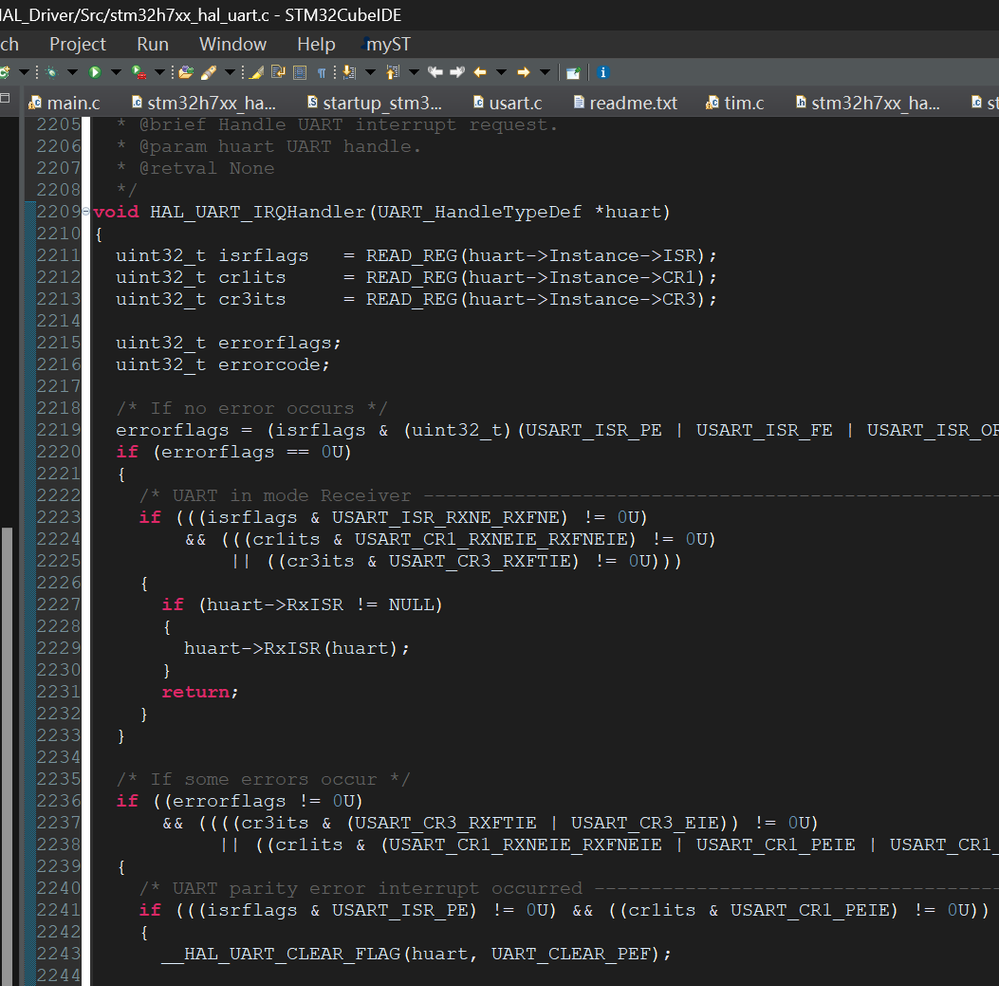Switch to the readme.txt tab
Screen dimensions: 999x986
632,103
